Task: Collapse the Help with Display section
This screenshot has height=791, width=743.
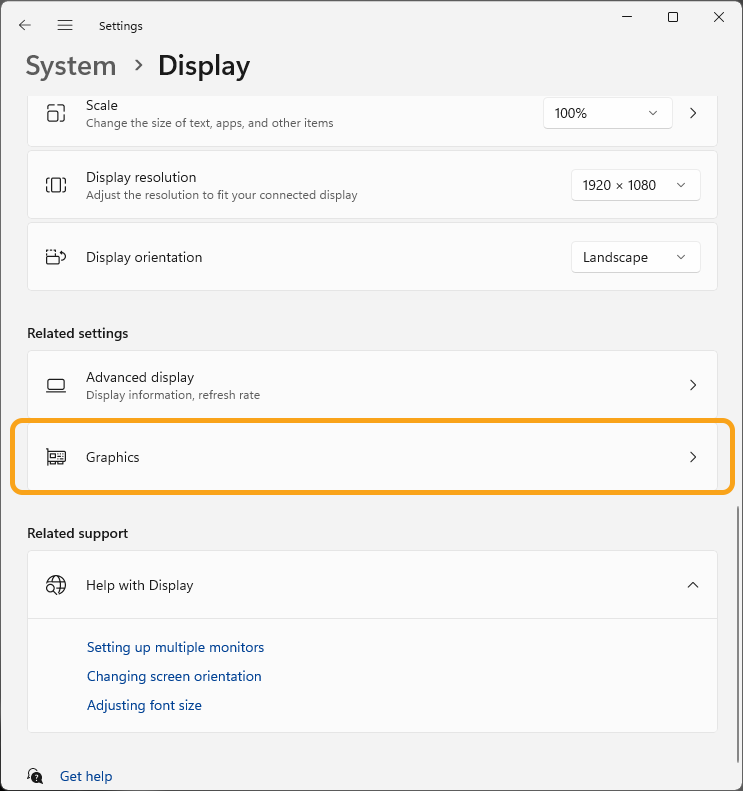Action: click(x=693, y=585)
